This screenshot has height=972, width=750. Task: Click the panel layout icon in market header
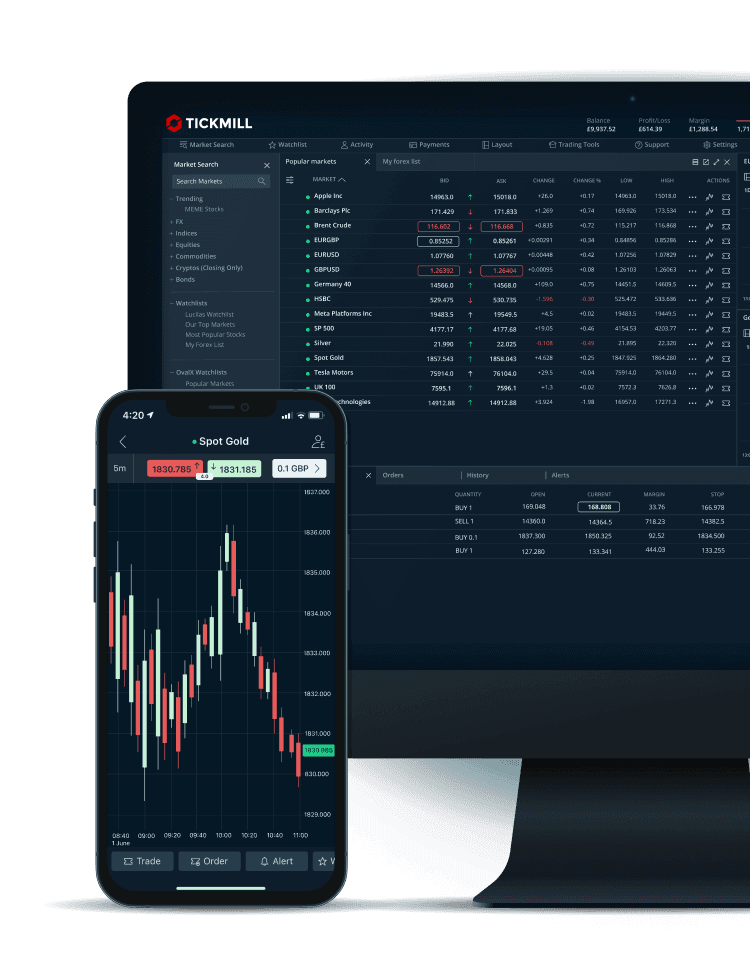(695, 162)
